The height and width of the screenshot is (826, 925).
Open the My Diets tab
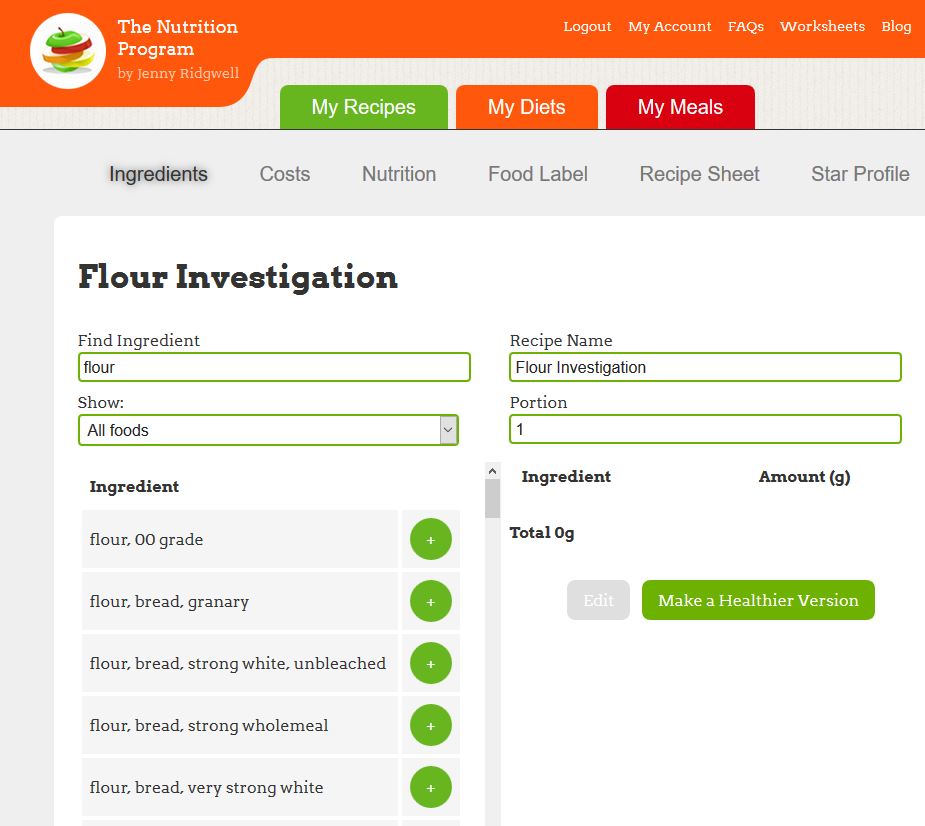point(526,107)
